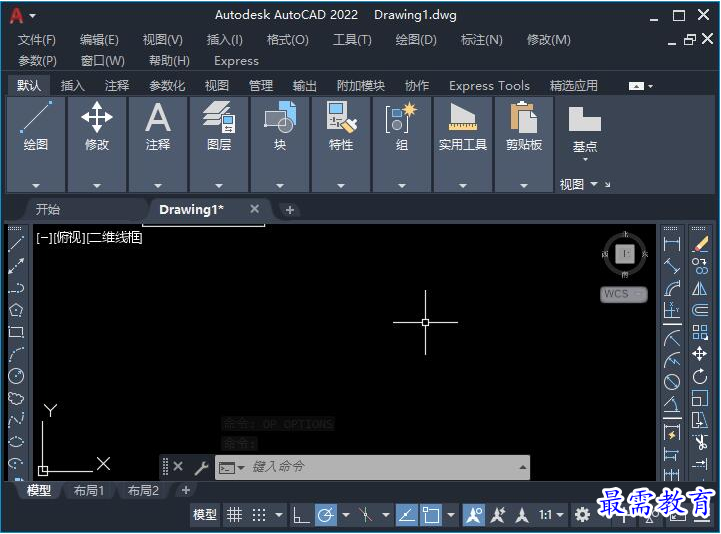Click the ViewCube top face
721x534 pixels.
pyautogui.click(x=625, y=253)
